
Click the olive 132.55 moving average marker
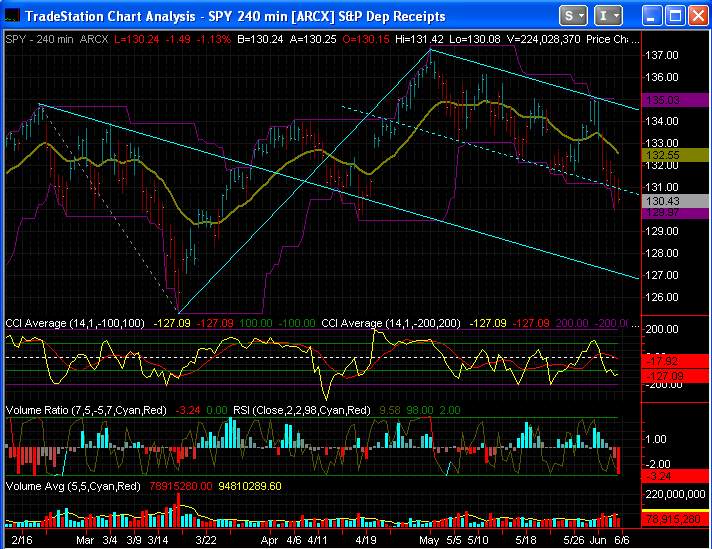(x=675, y=155)
